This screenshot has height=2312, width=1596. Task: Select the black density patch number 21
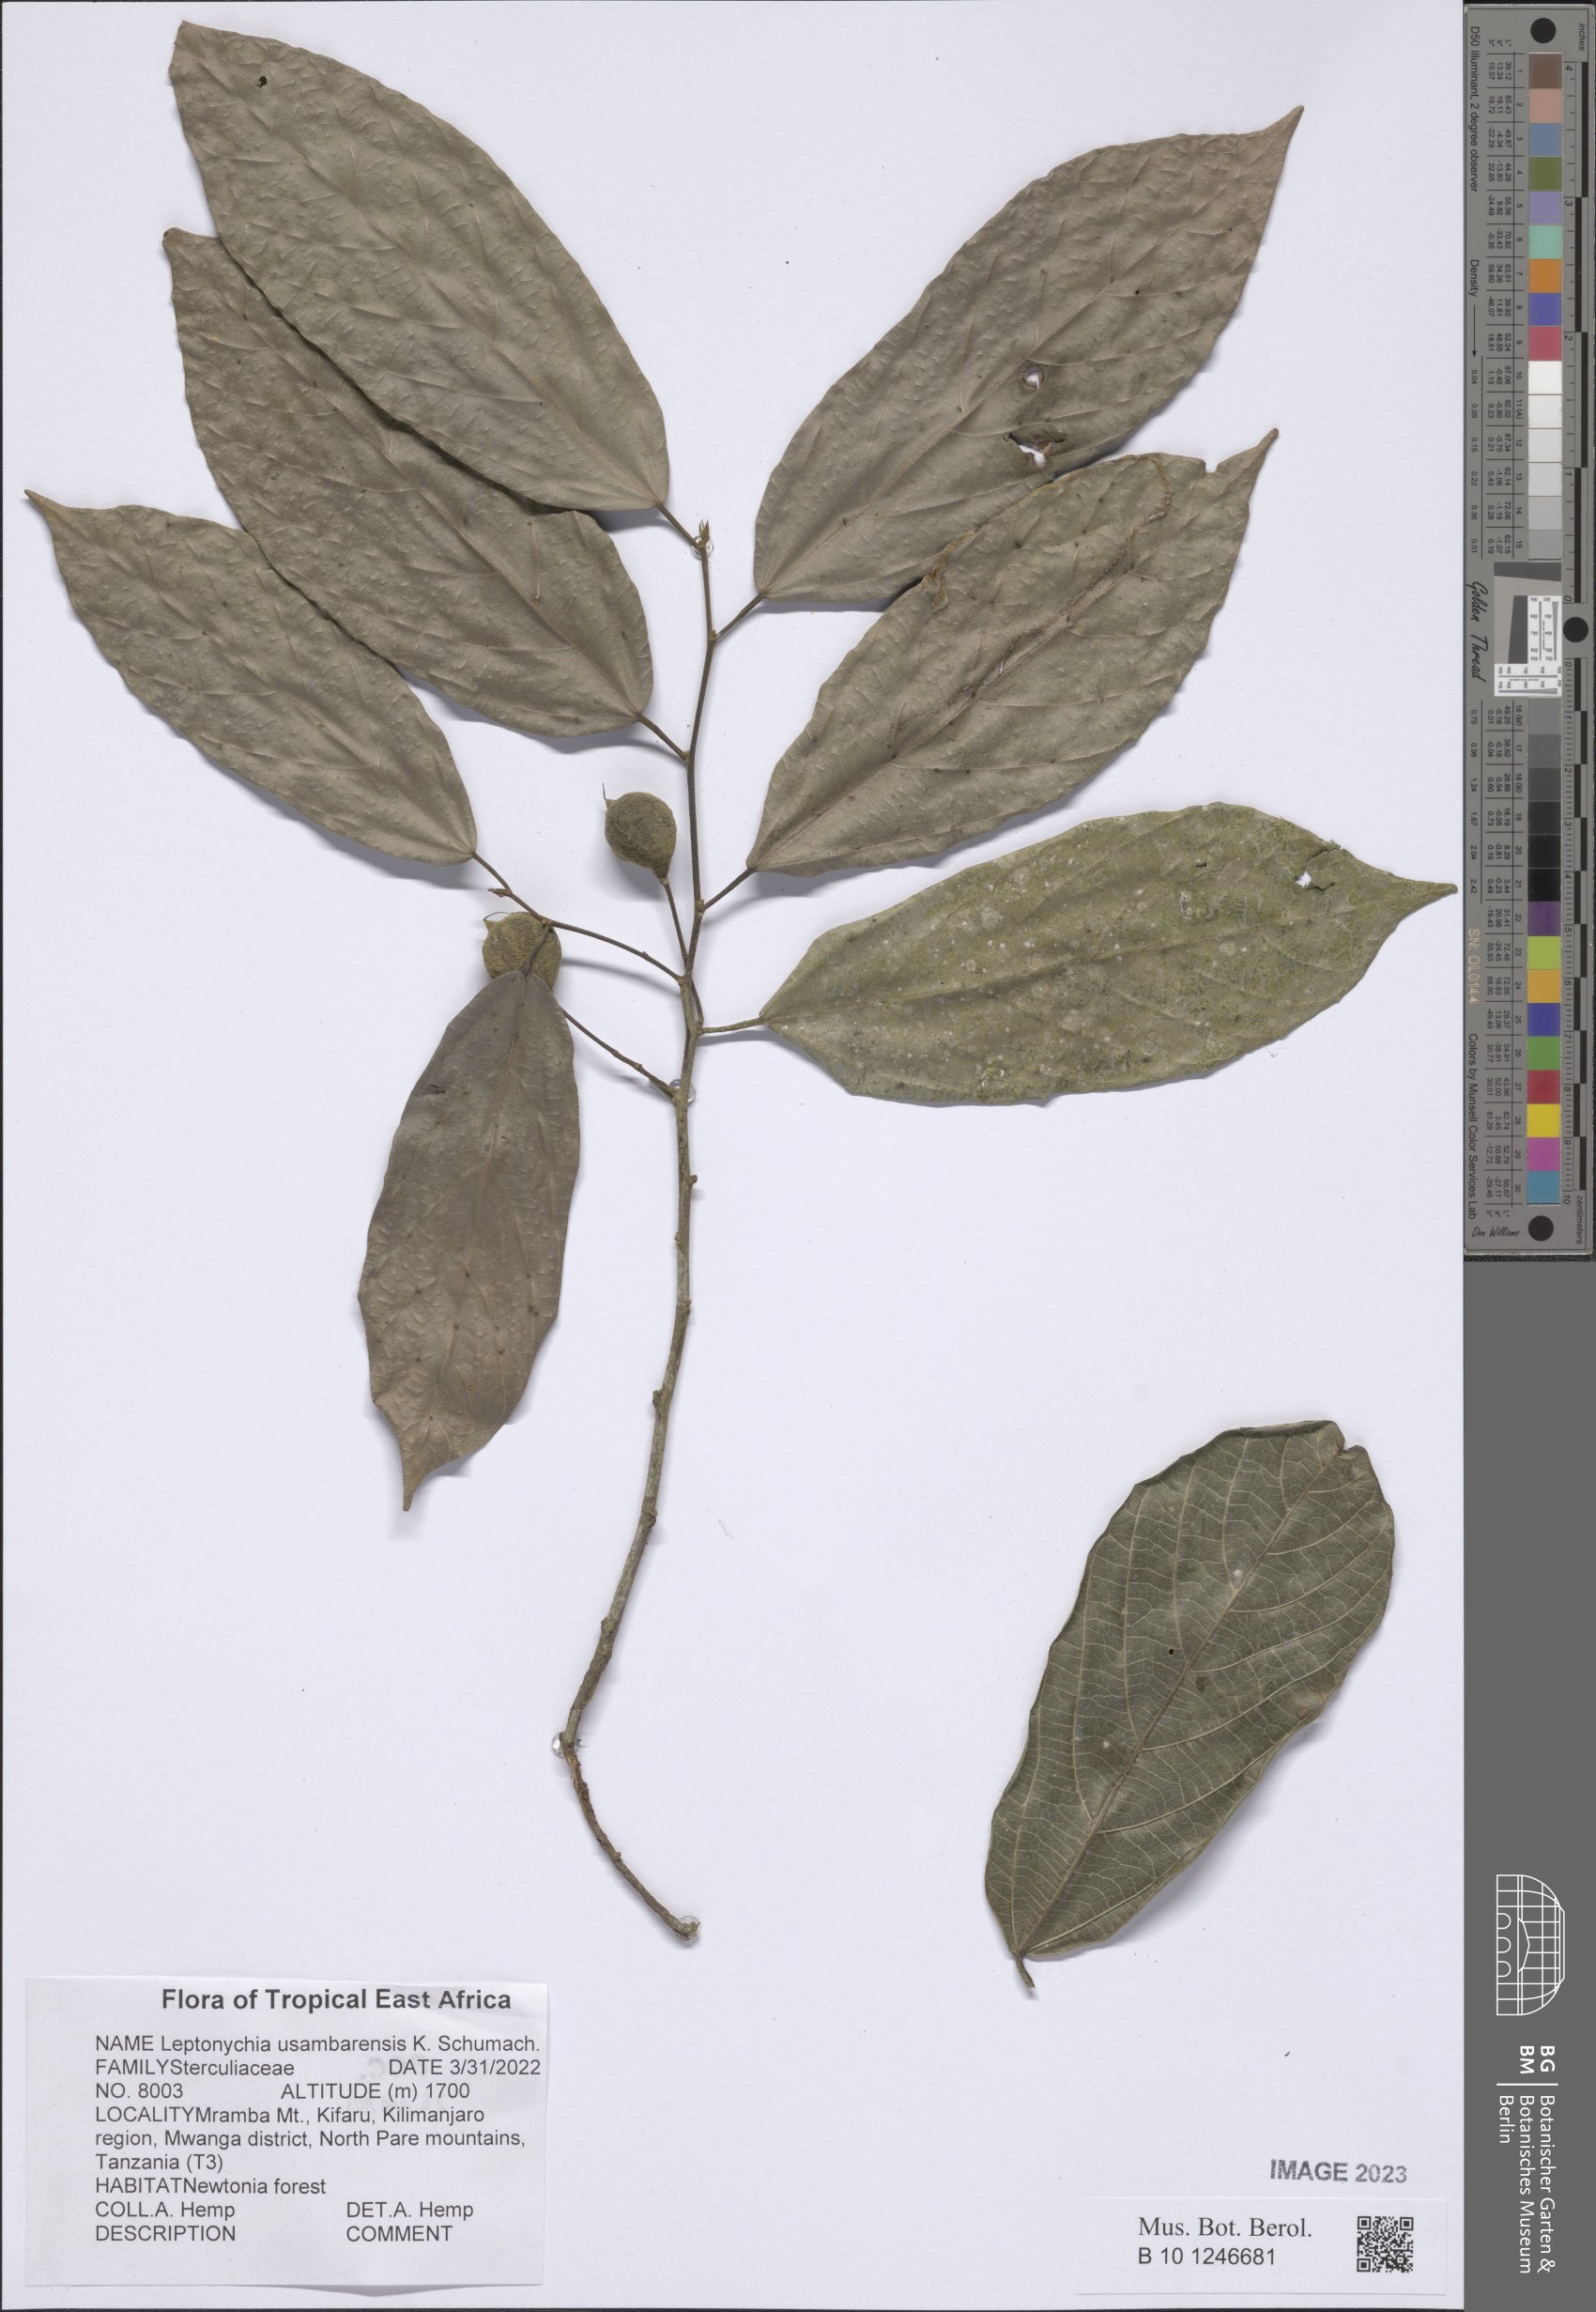1544,884
